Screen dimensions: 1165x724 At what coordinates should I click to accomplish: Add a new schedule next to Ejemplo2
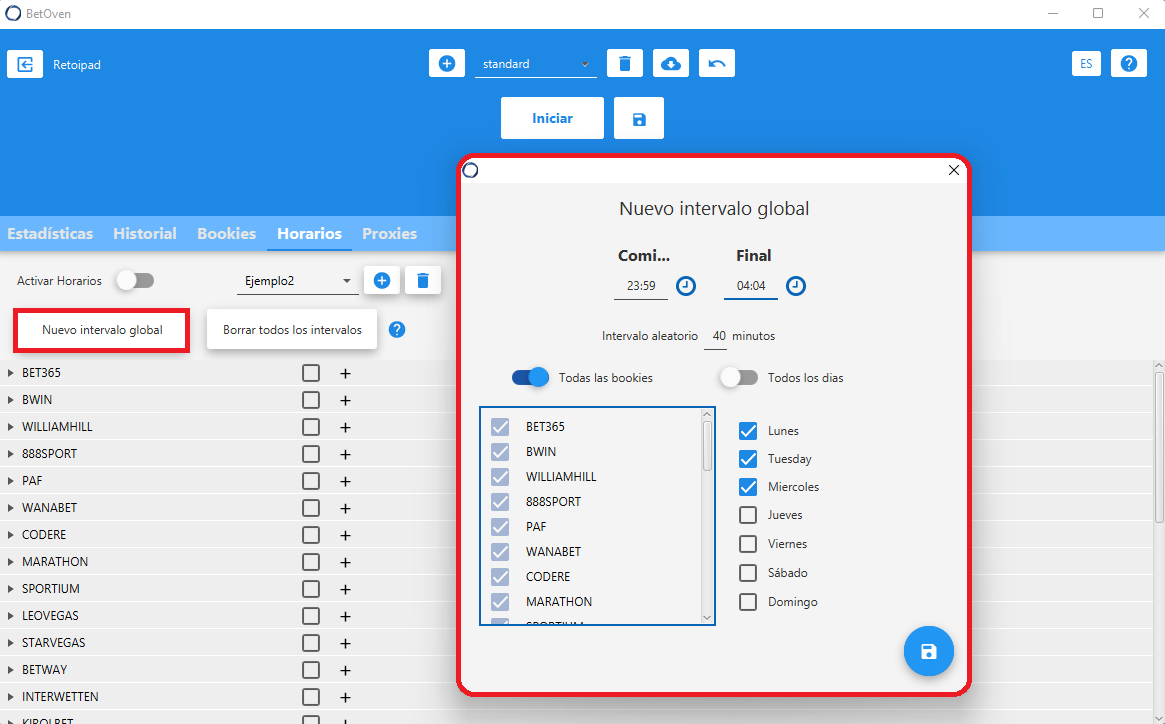tap(382, 280)
